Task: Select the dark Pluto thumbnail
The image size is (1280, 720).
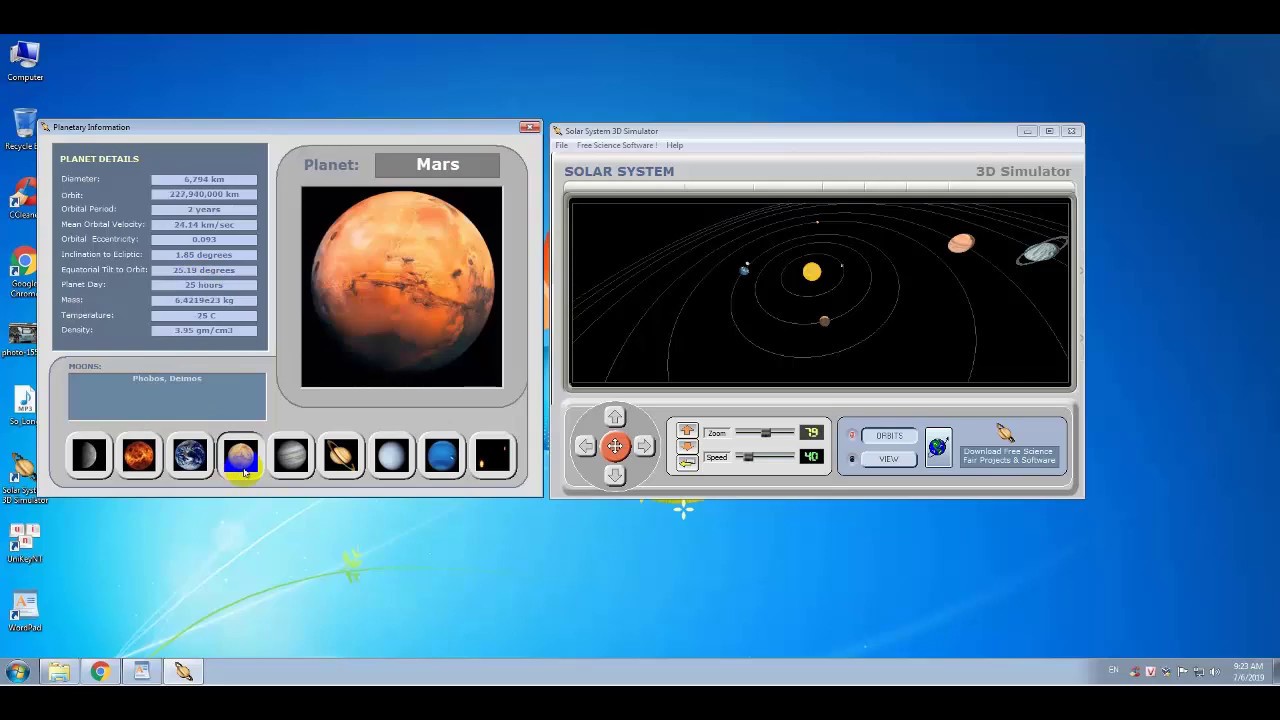Action: pyautogui.click(x=493, y=456)
